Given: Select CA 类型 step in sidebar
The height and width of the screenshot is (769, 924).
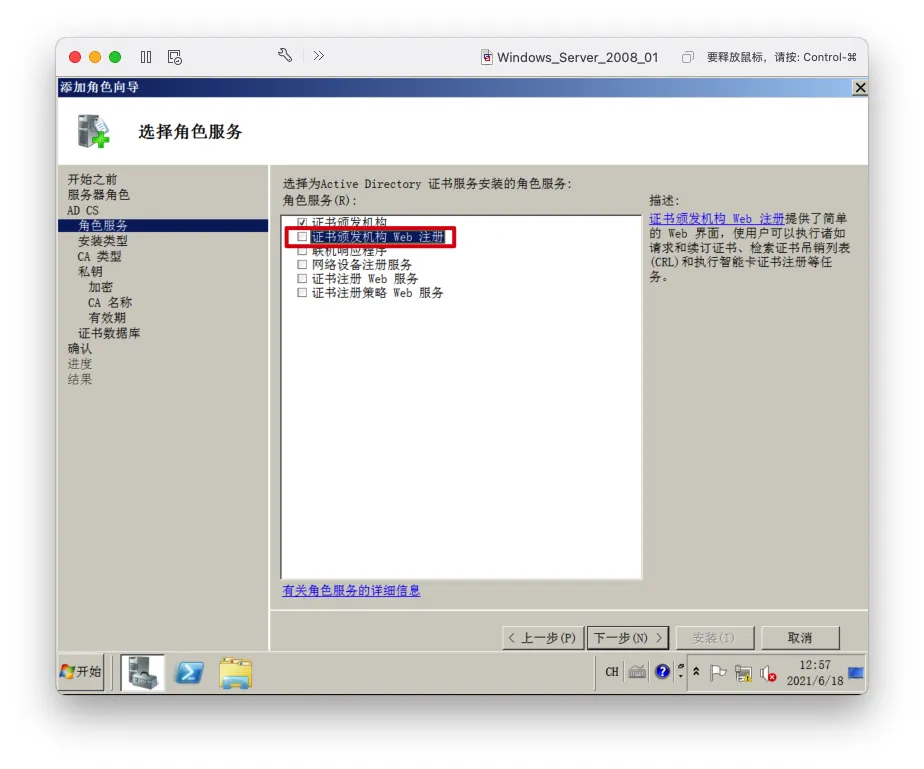Looking at the screenshot, I should click(x=99, y=256).
